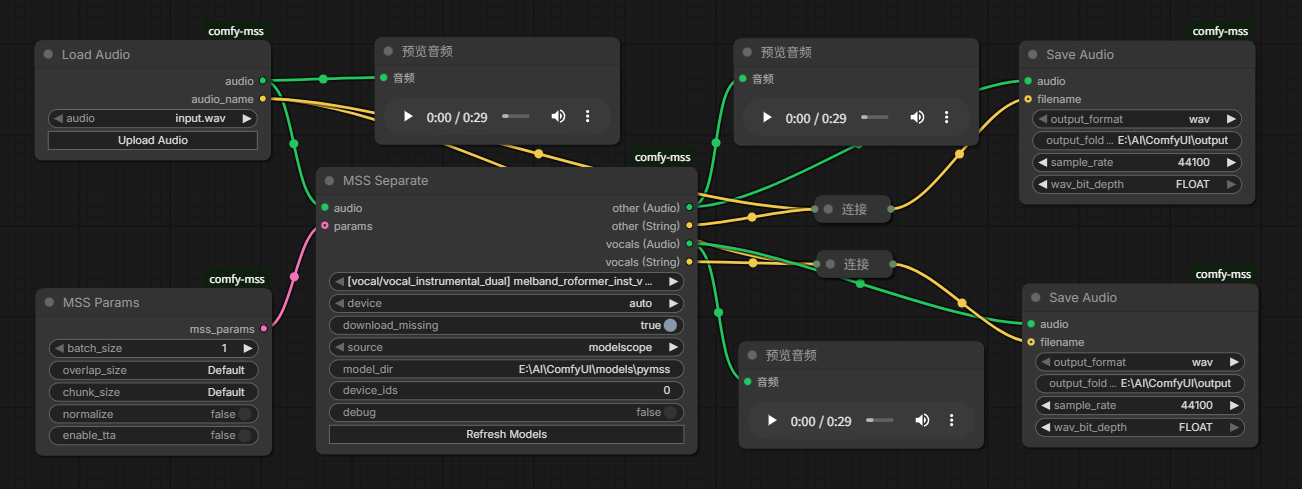This screenshot has height=489, width=1302.
Task: Click the Upload Audio button
Action: point(152,140)
